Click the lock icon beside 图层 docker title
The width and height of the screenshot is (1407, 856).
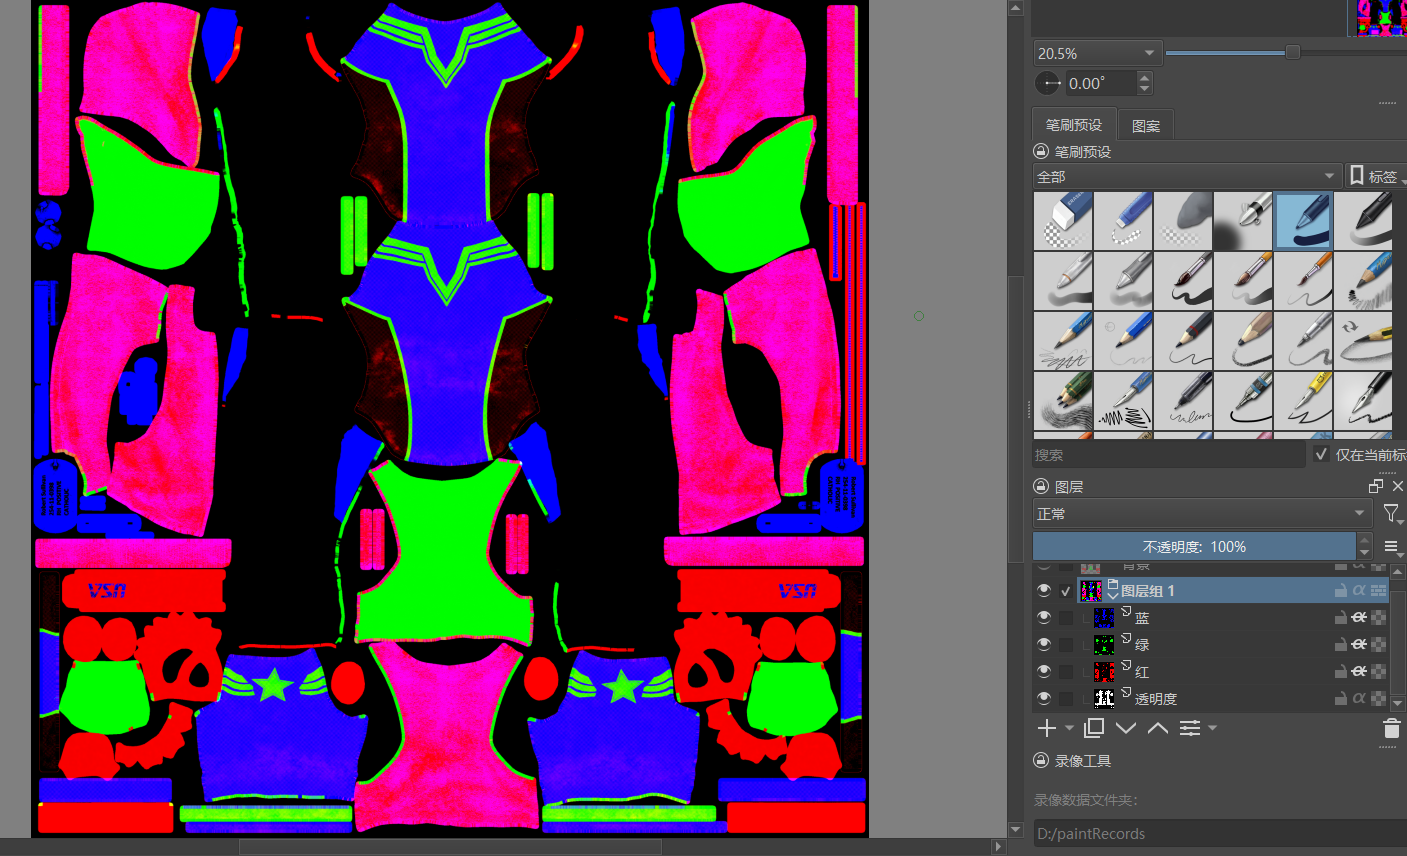tap(1041, 486)
